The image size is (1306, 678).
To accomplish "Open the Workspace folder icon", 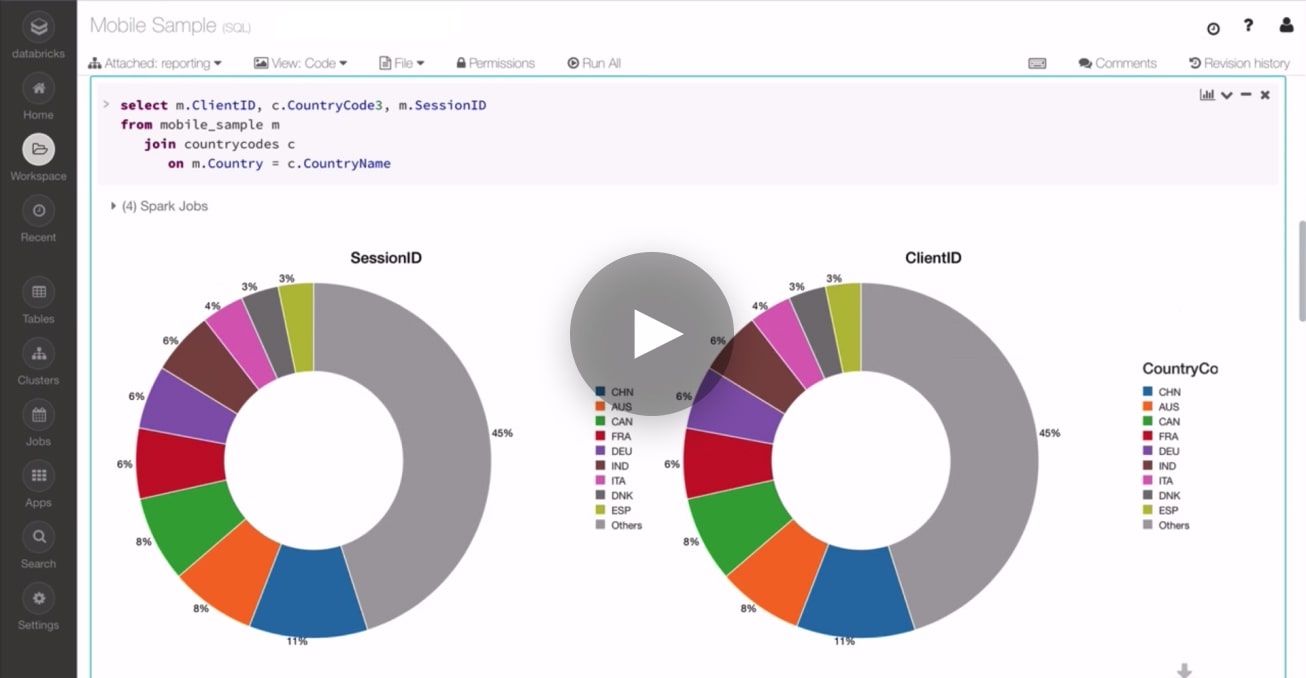I will (38, 150).
